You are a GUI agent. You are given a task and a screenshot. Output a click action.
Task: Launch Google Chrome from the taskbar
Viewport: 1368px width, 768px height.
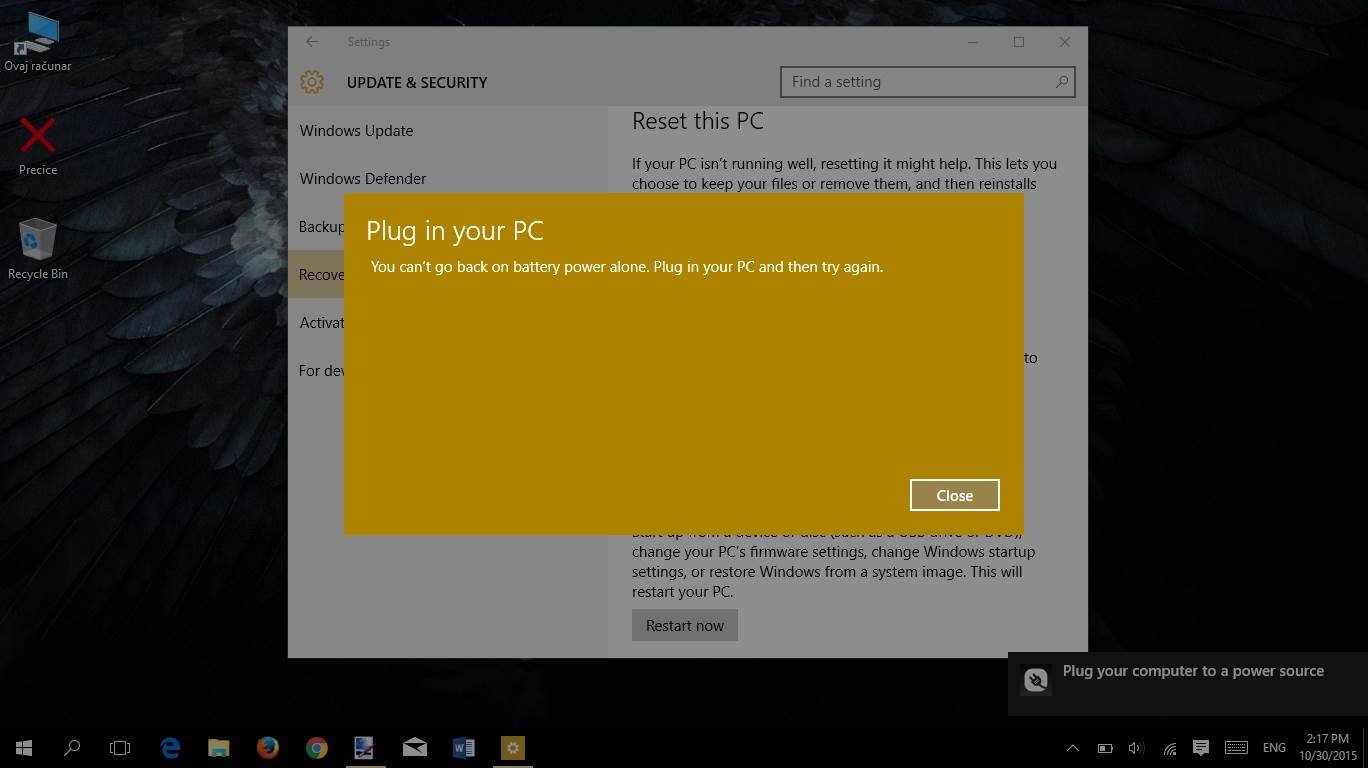click(x=316, y=747)
